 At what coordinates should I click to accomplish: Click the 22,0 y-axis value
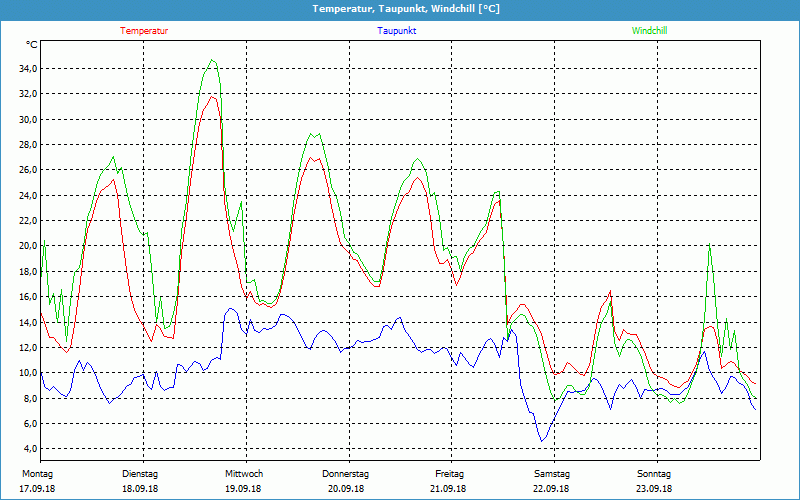[x=29, y=220]
